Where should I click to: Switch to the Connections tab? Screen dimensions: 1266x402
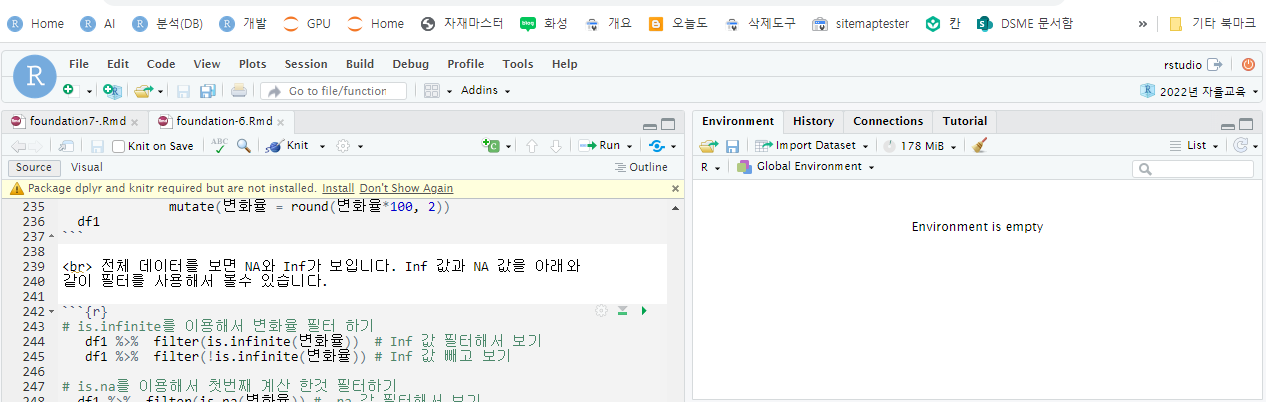888,121
